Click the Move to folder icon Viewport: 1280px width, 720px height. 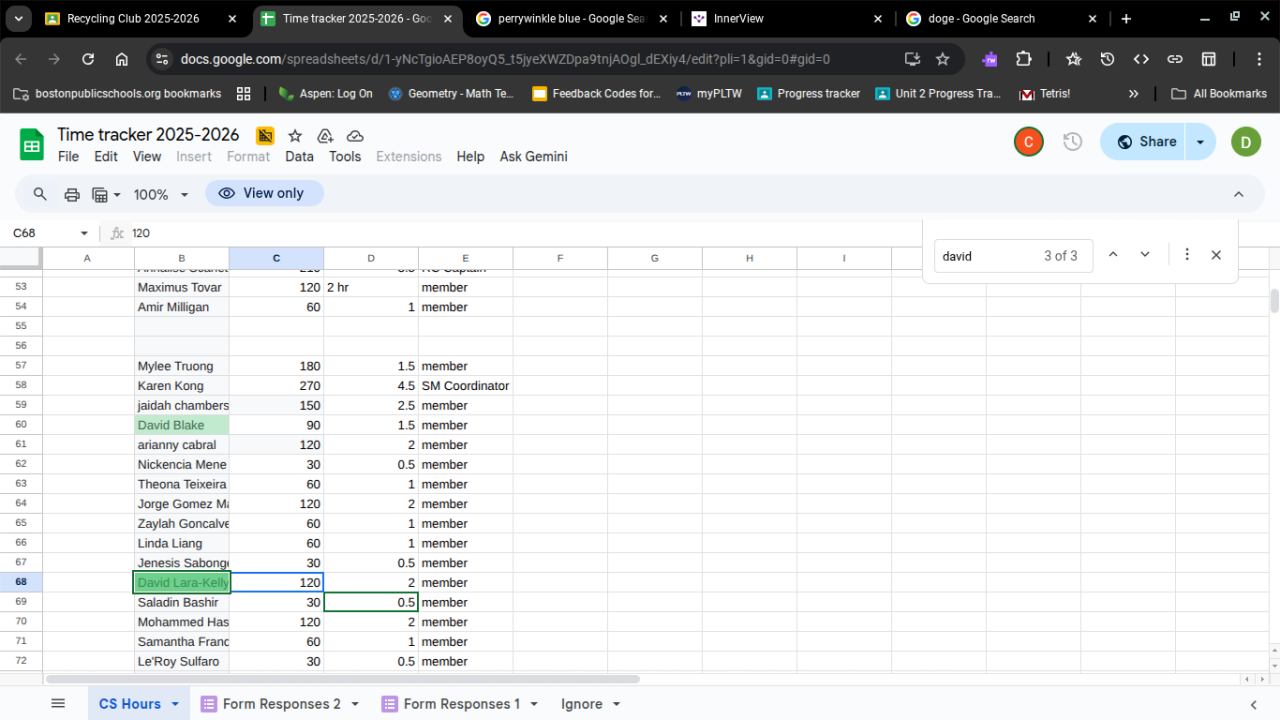tap(325, 136)
